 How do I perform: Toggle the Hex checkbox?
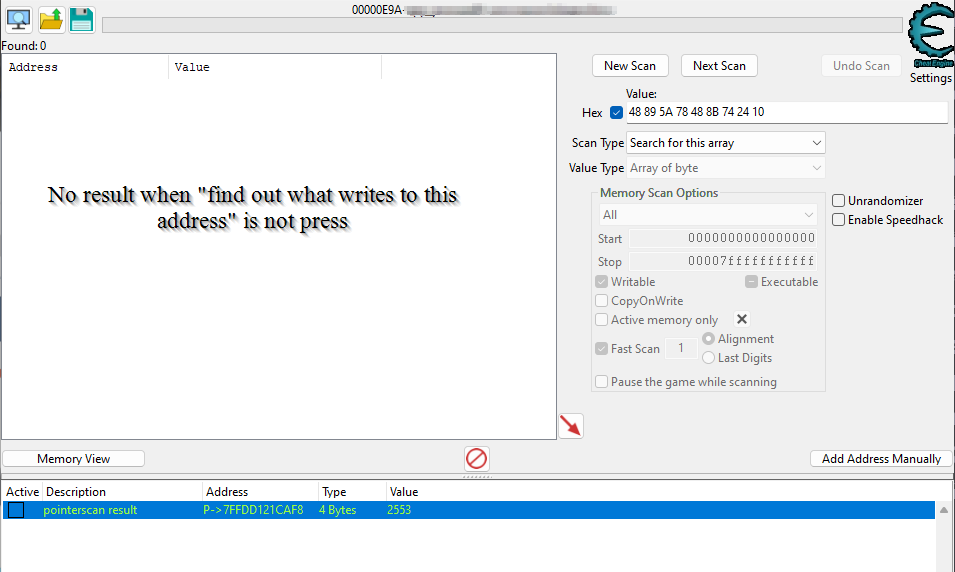pos(616,113)
